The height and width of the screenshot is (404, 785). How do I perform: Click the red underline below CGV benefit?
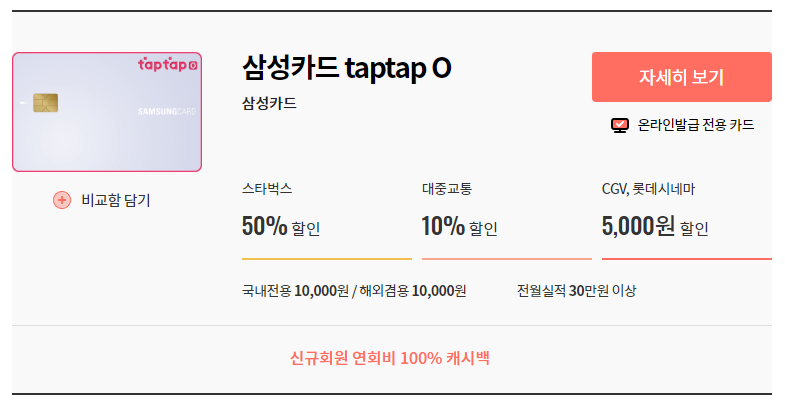(686, 259)
